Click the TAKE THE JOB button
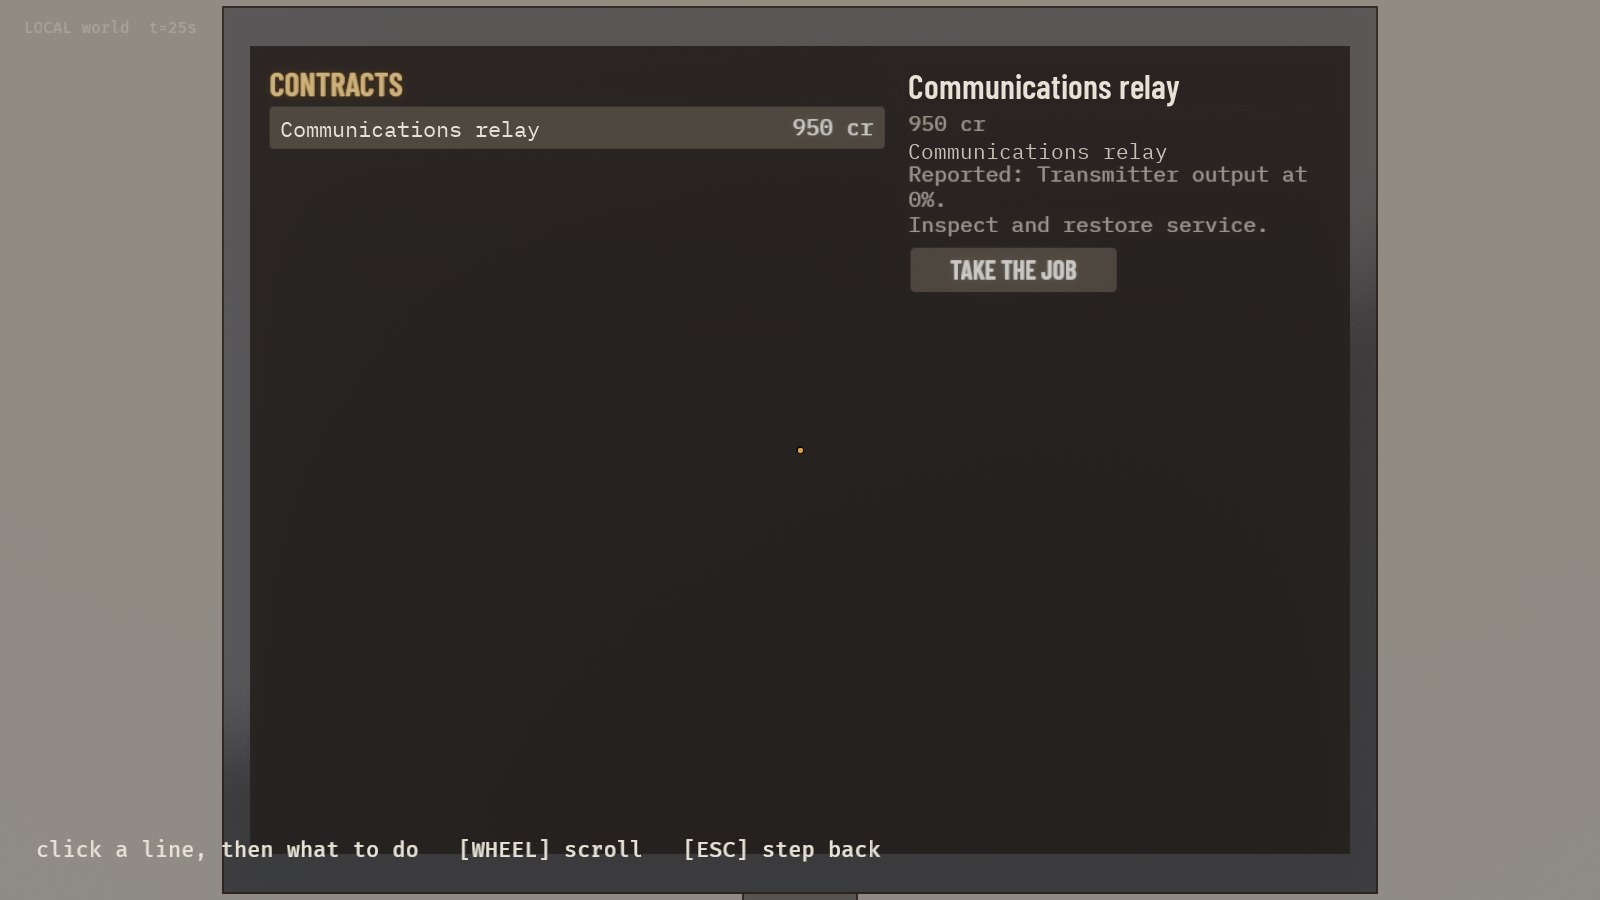The image size is (1600, 900). [1013, 270]
